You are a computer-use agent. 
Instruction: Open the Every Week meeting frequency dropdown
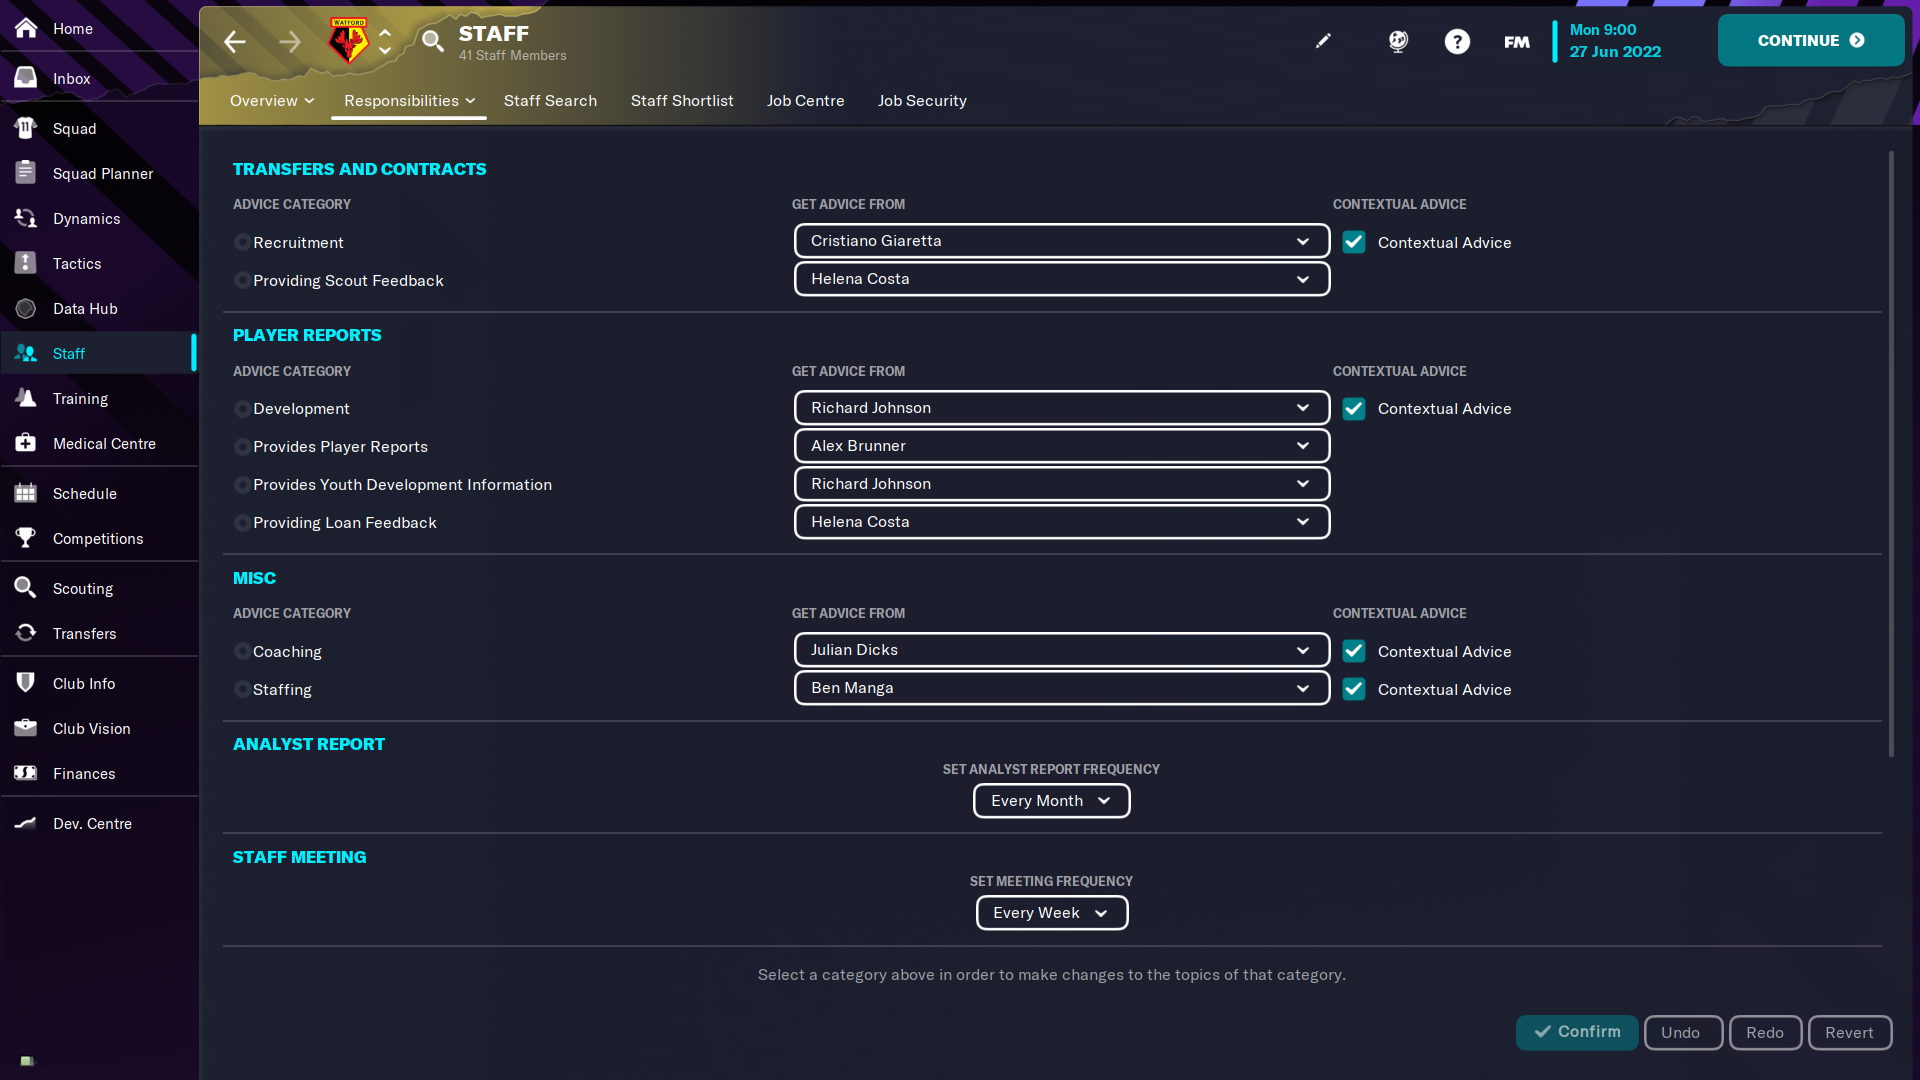[x=1051, y=913]
